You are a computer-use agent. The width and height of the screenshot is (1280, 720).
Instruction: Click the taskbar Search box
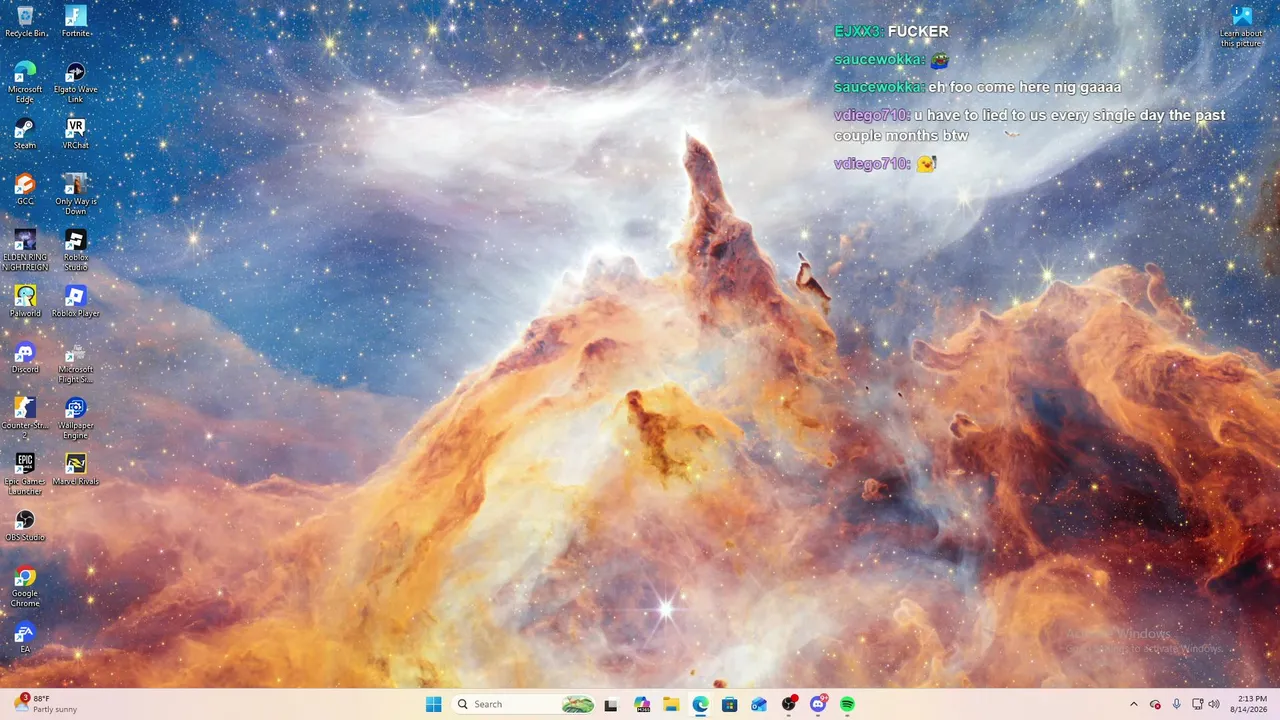[x=524, y=704]
